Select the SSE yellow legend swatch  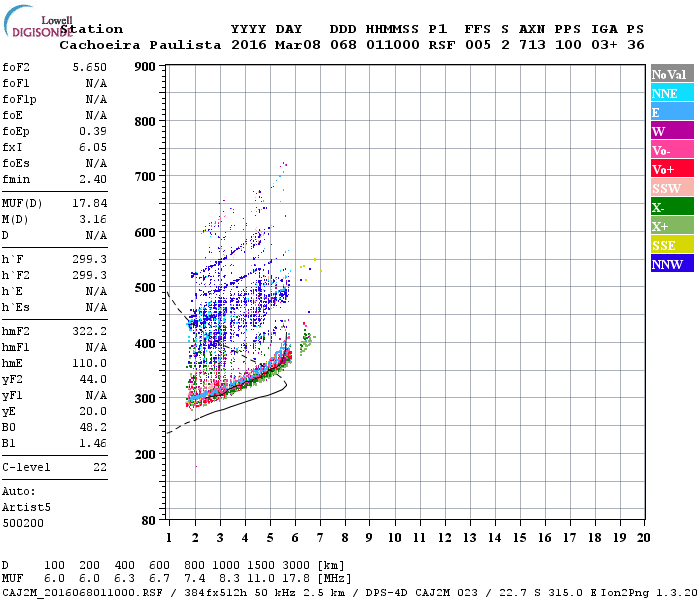pyautogui.click(x=672, y=245)
